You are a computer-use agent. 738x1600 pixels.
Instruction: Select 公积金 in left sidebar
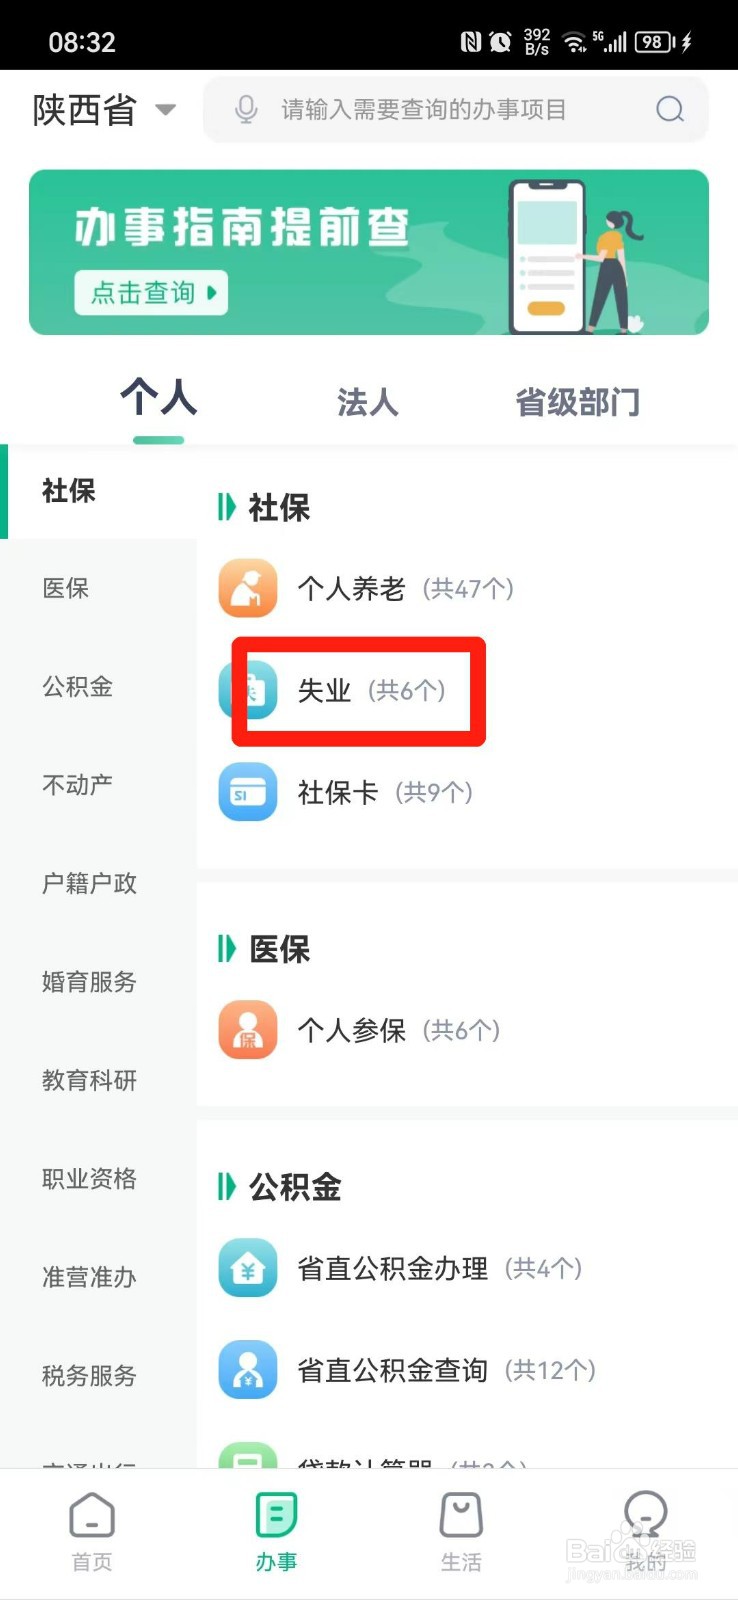click(78, 687)
